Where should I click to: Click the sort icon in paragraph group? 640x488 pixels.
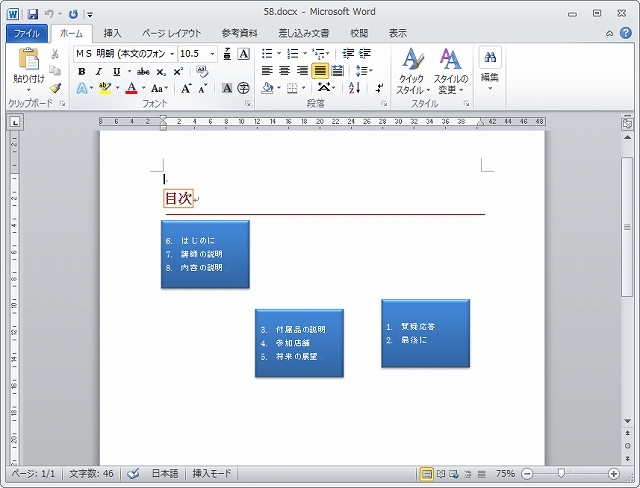[x=353, y=88]
